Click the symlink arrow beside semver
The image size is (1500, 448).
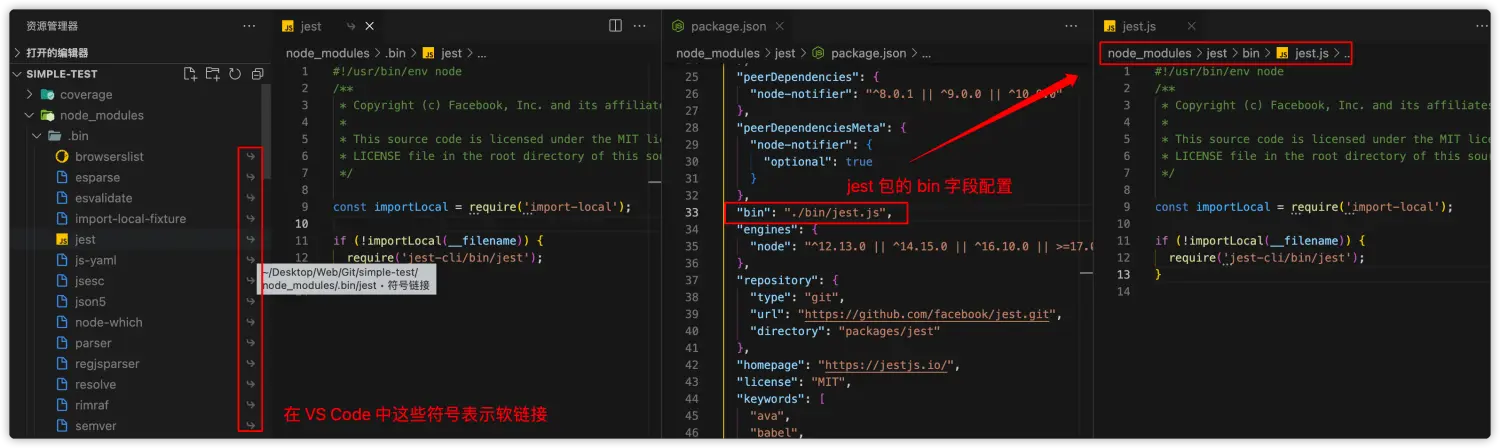click(x=250, y=426)
